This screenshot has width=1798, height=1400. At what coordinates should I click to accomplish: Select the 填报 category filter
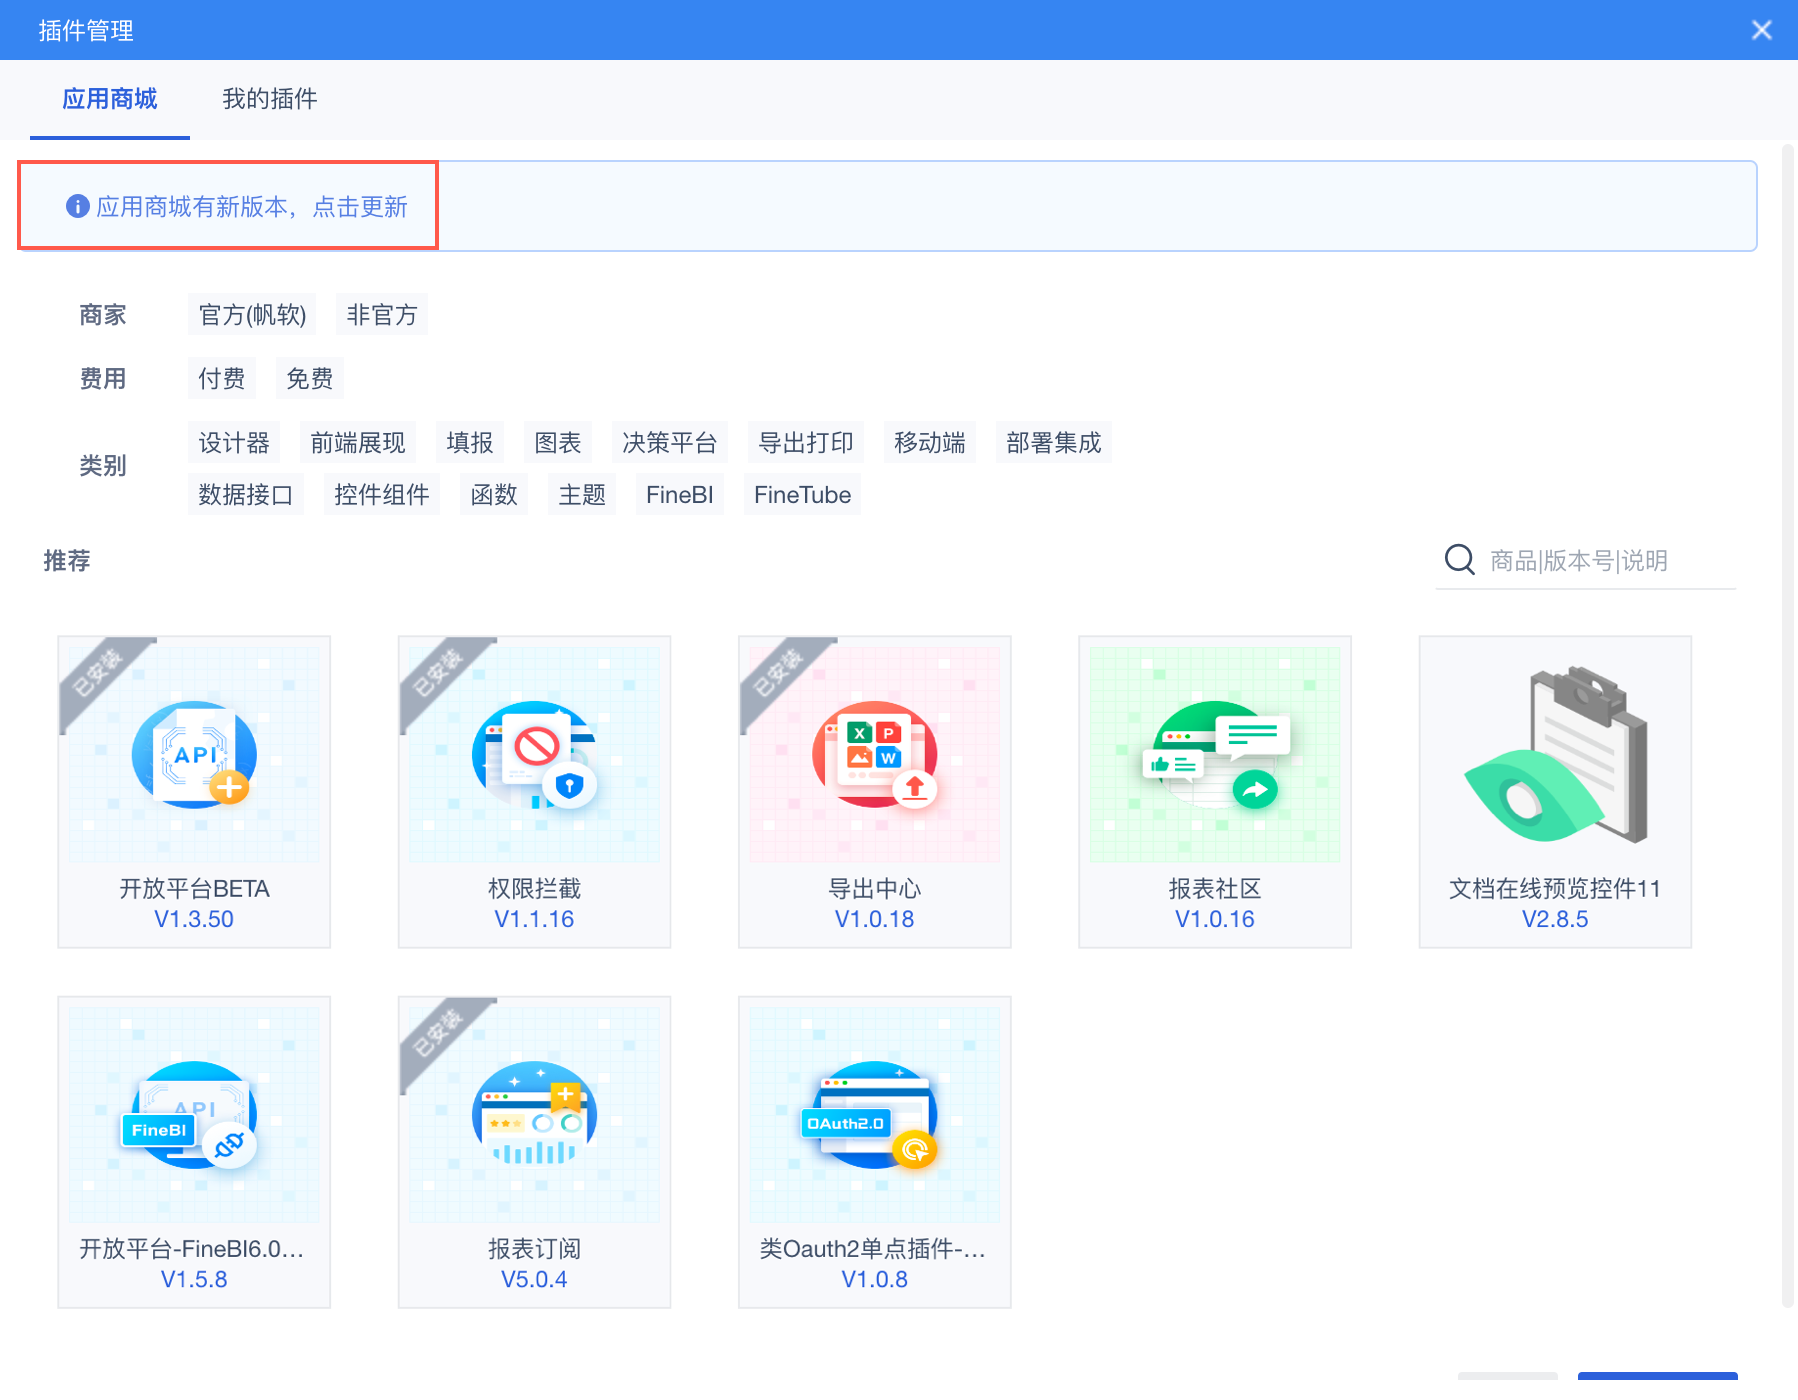pos(470,443)
